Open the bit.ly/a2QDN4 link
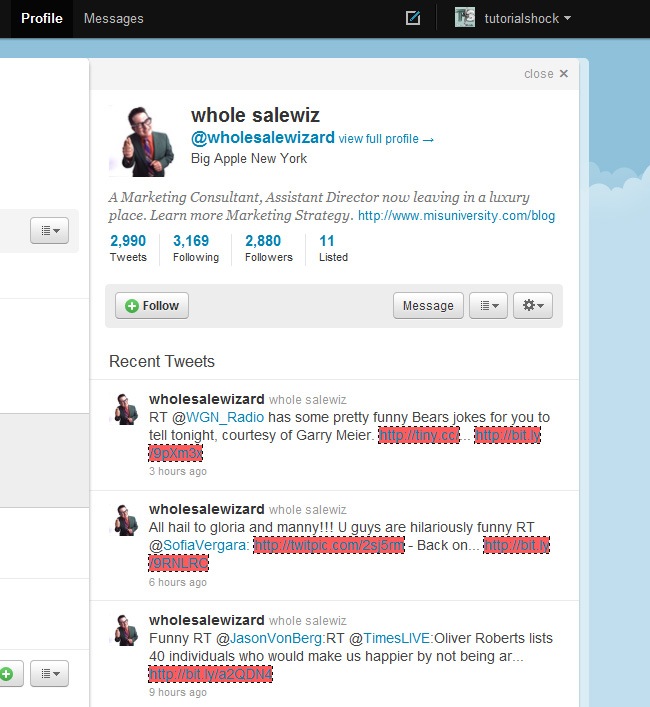Screen dimensions: 650x707 pyautogui.click(x=211, y=674)
